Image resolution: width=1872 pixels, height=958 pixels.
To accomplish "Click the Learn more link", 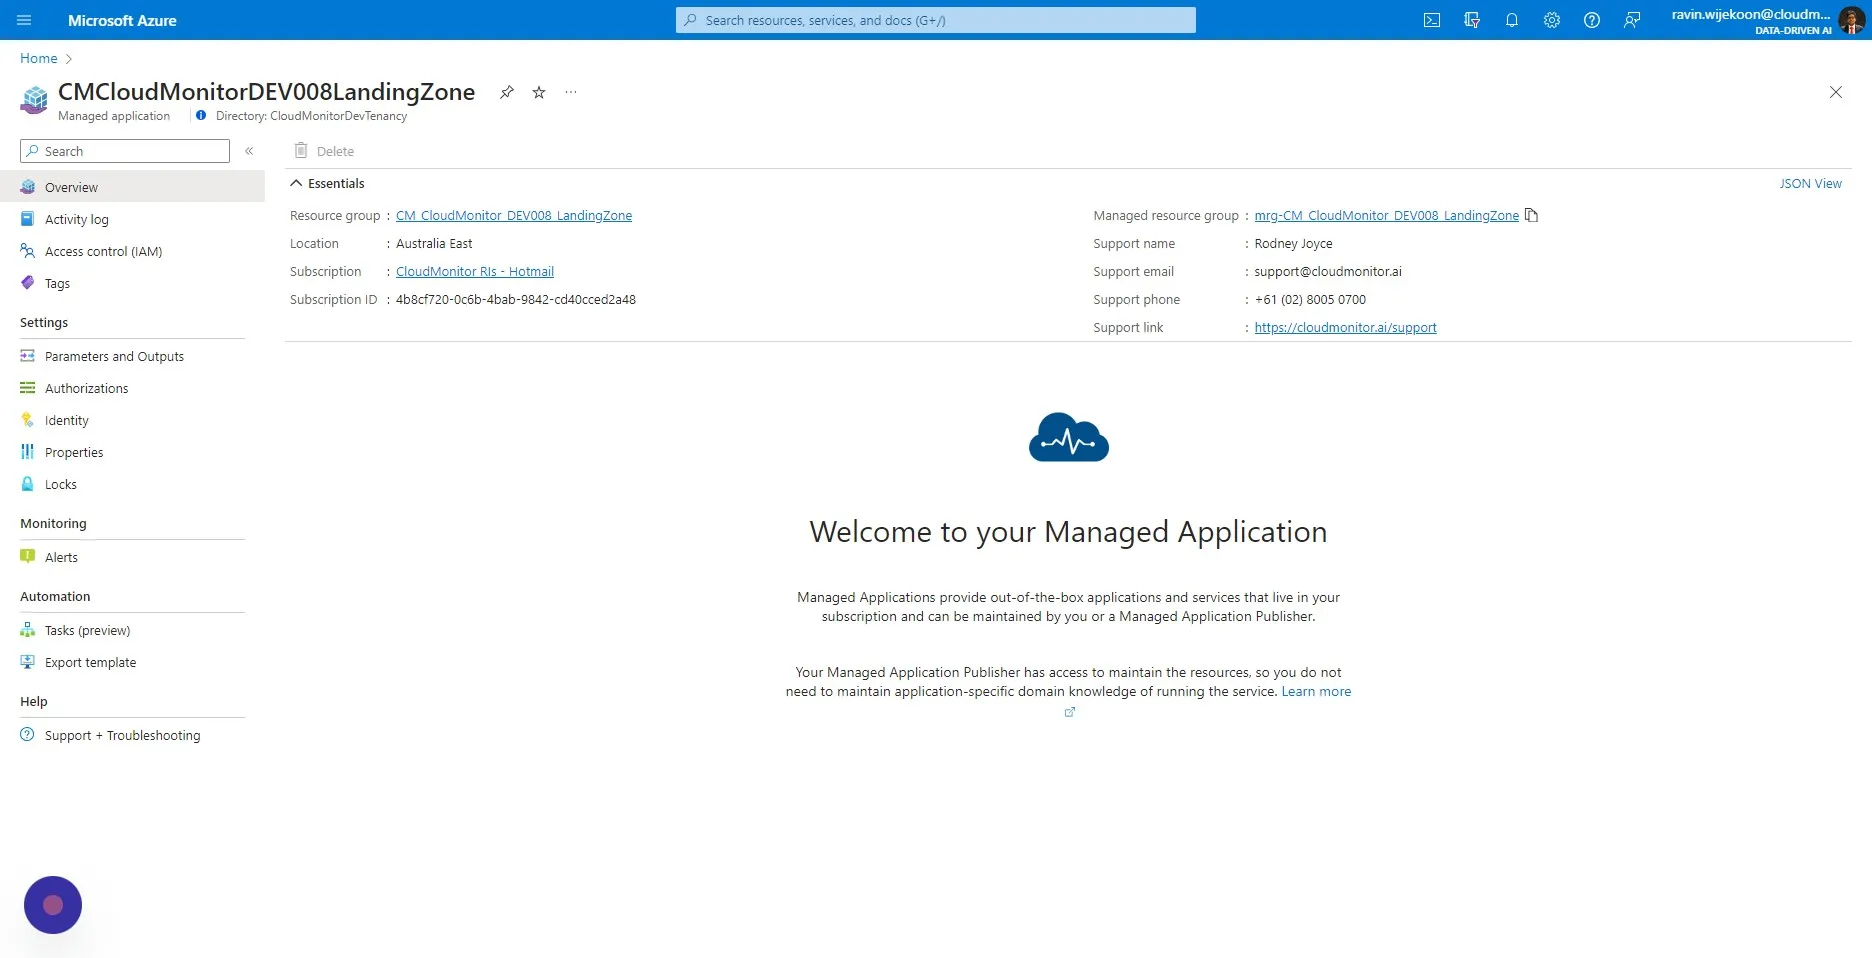I will (x=1316, y=691).
